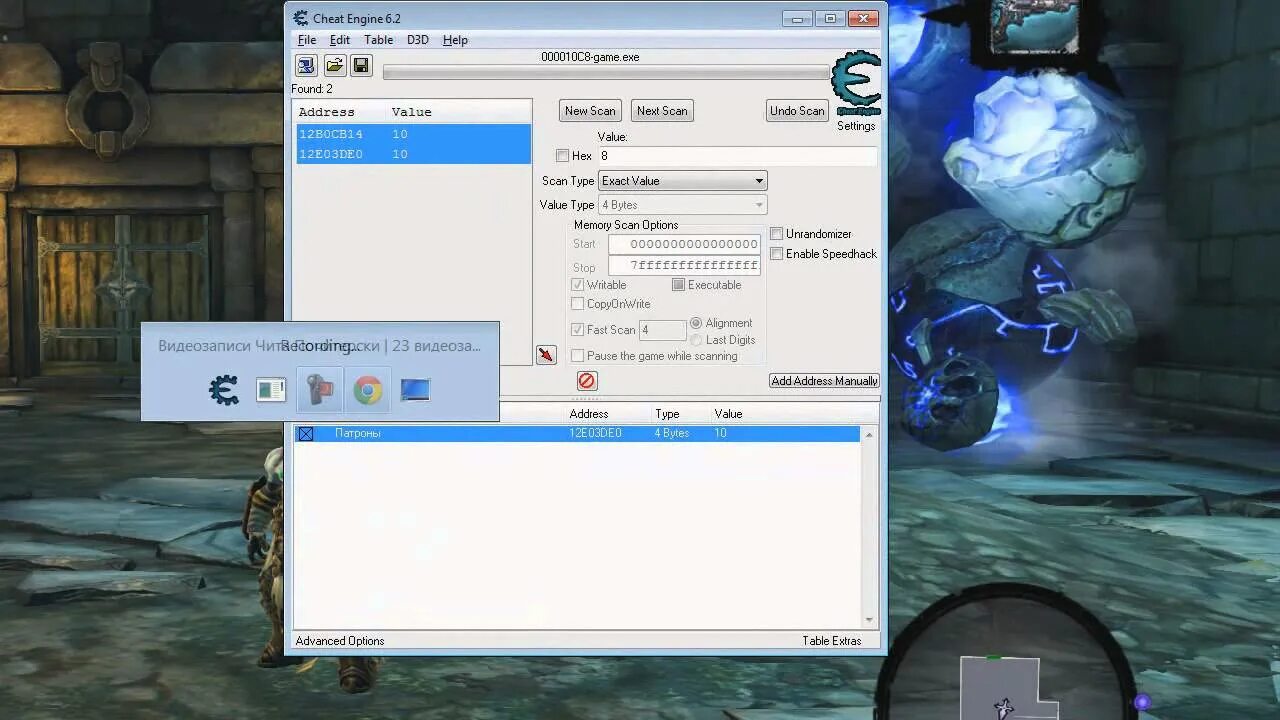This screenshot has height=720, width=1280.
Task: Click the red arrow add-address icon
Action: click(x=546, y=355)
